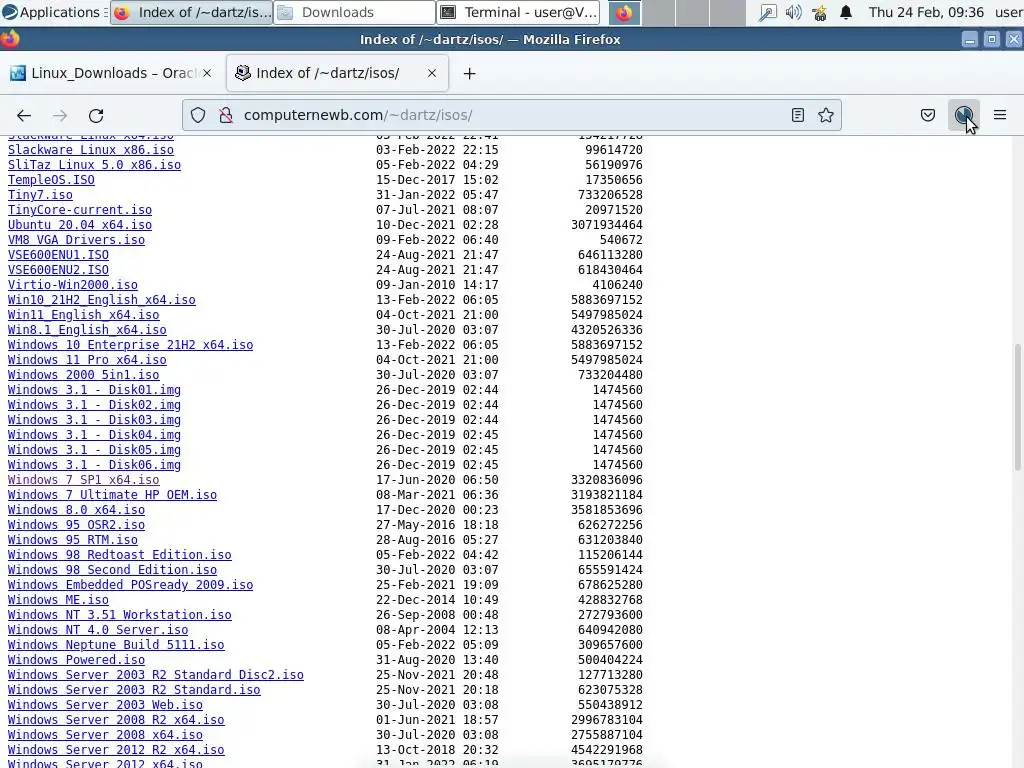Open the Firefox account icon
Screen dimensions: 1024x768
point(964,116)
